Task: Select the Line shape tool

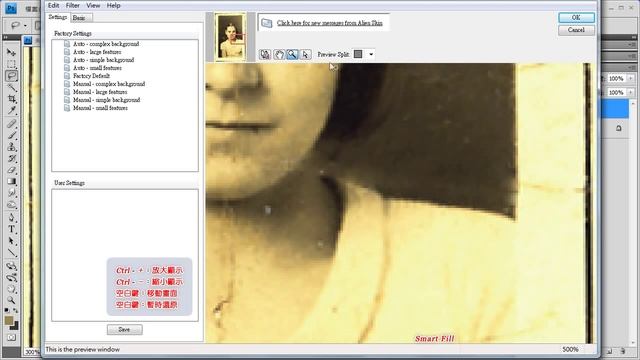Action: pyautogui.click(x=11, y=253)
